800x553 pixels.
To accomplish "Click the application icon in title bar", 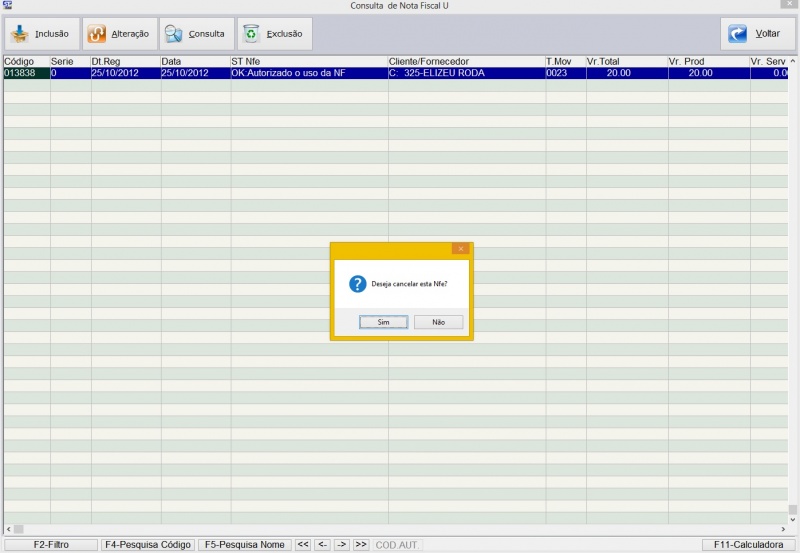I will click(7, 6).
